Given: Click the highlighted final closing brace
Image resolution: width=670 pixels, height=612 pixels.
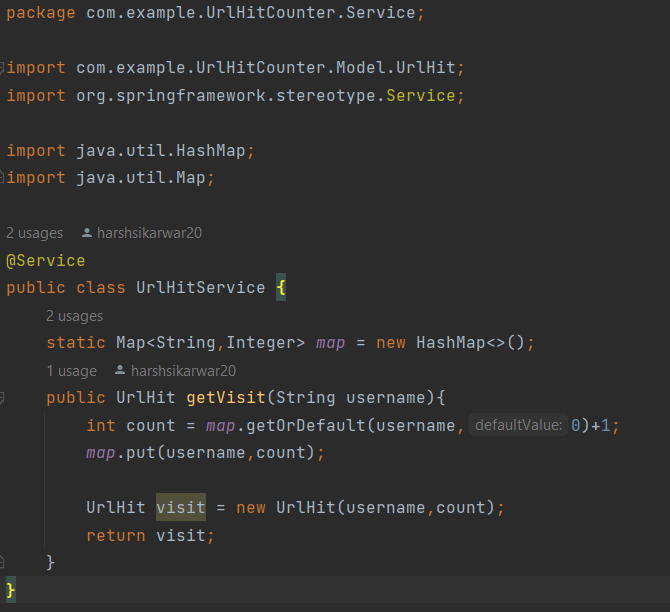Looking at the screenshot, I should pyautogui.click(x=11, y=590).
